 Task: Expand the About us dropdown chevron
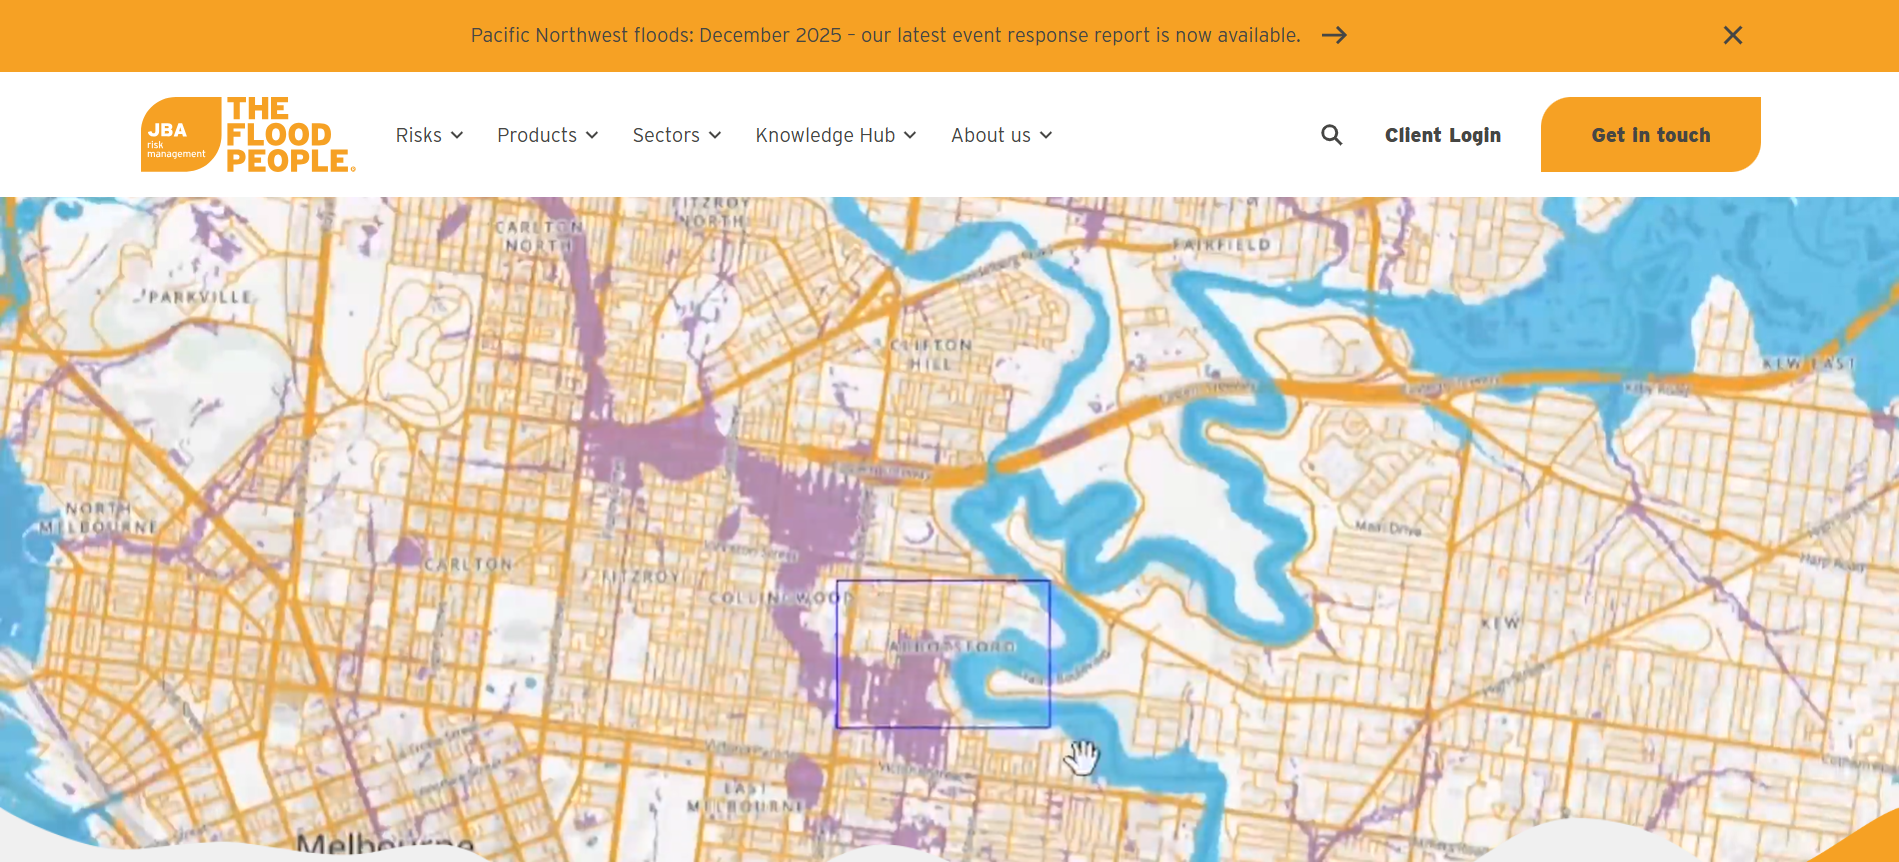coord(1046,135)
